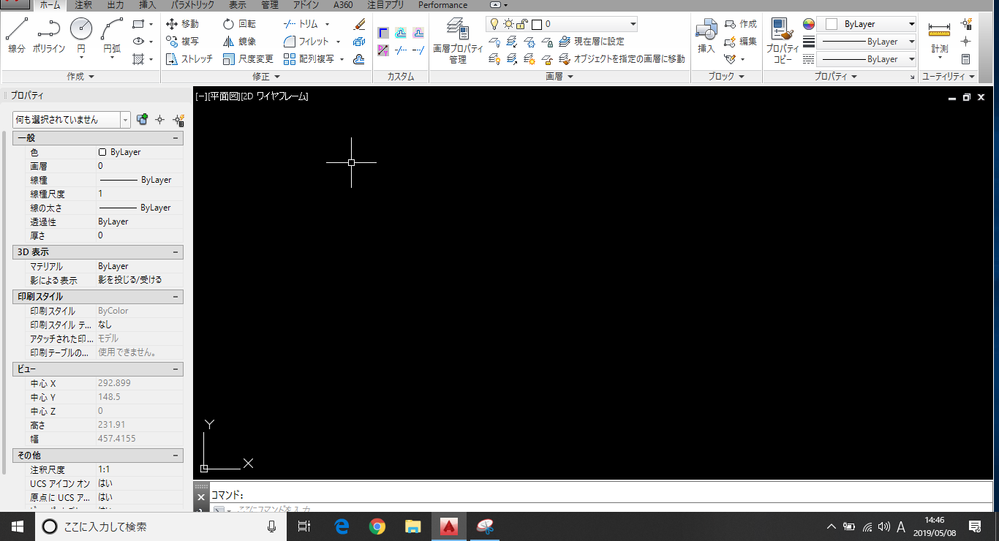Screen dimensions: 999x541
Task: Switch to the 出力 ribbon tab
Action: coord(115,5)
